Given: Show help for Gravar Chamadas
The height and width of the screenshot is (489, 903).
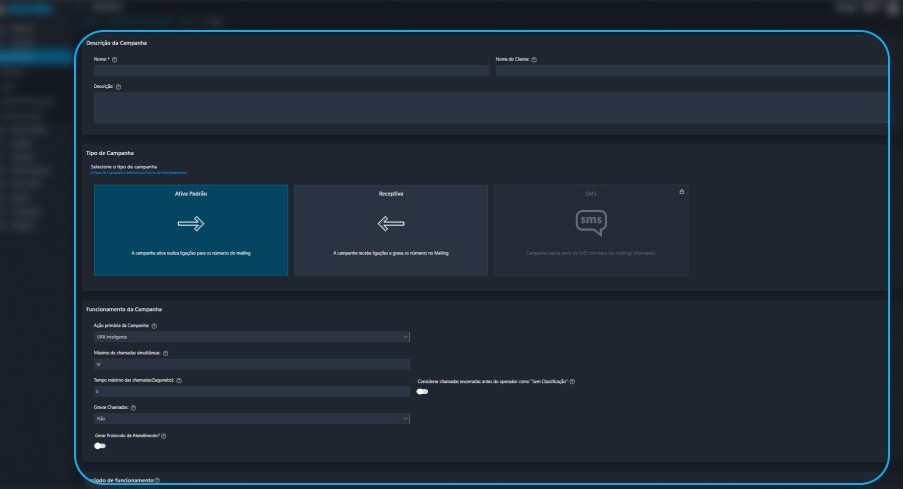Looking at the screenshot, I should [133, 407].
